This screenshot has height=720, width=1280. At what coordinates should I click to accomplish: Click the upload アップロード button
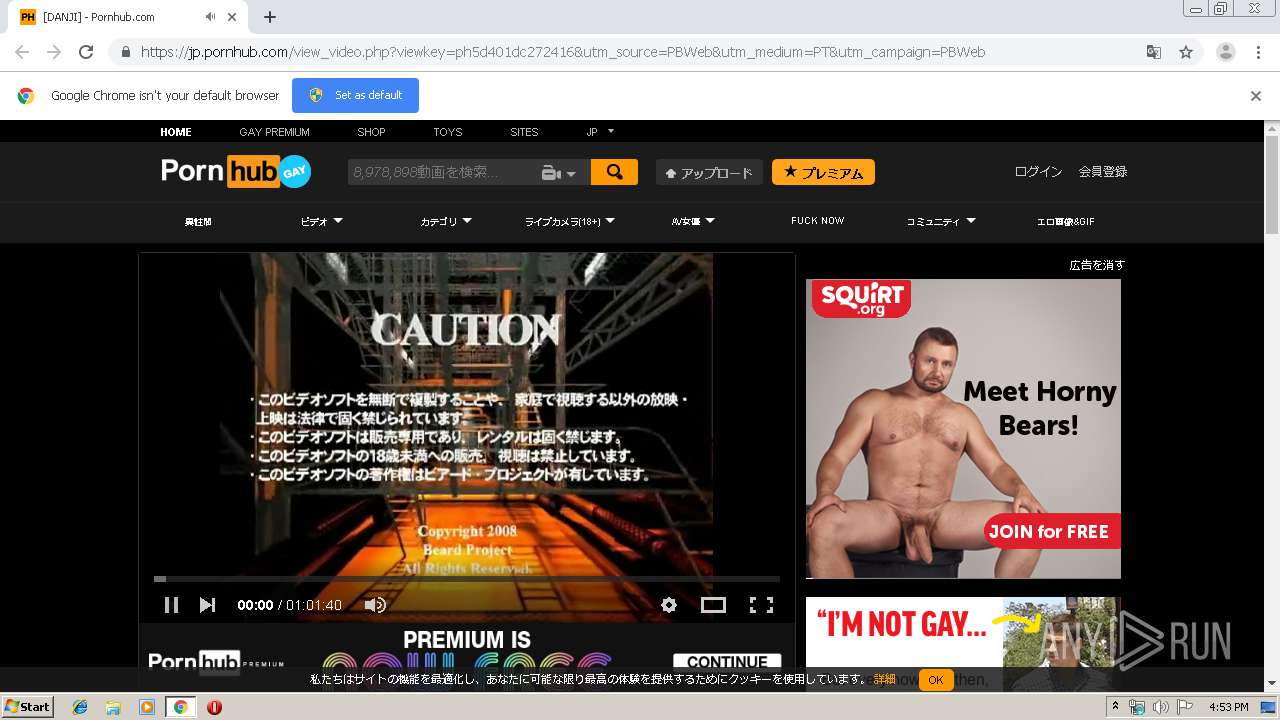709,172
